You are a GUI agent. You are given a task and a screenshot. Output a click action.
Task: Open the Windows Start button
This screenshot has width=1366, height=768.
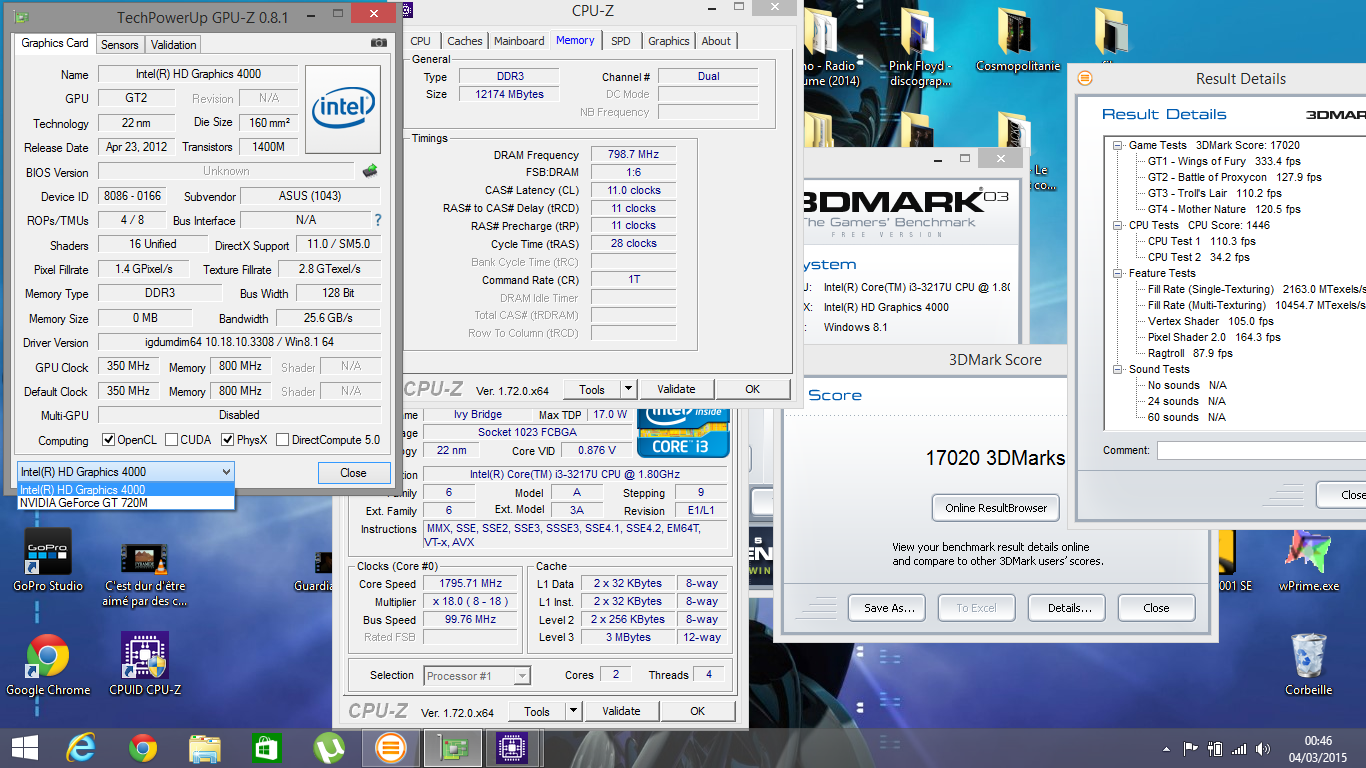(24, 748)
